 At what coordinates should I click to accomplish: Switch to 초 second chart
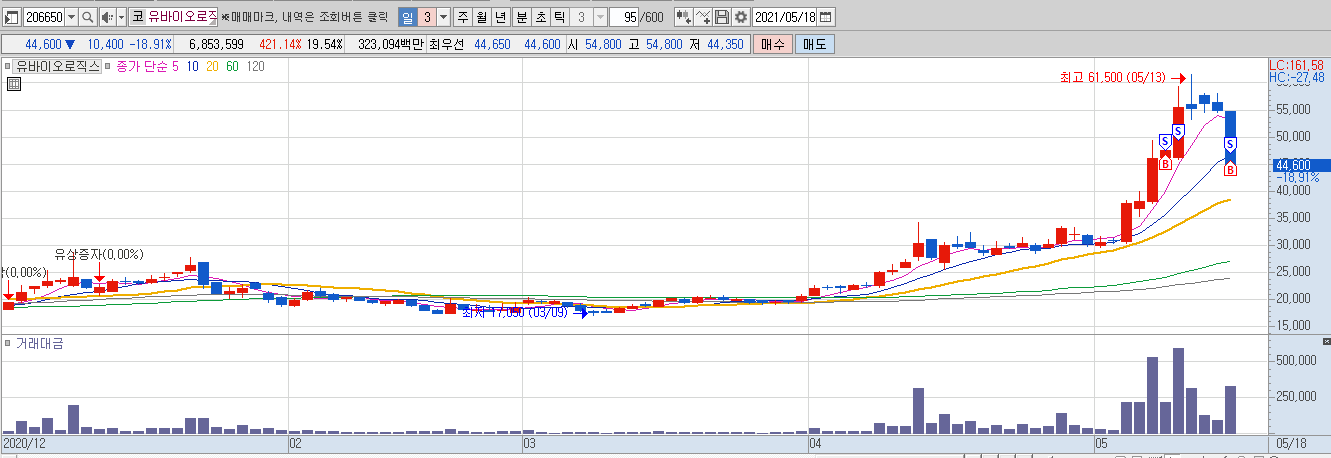(541, 17)
